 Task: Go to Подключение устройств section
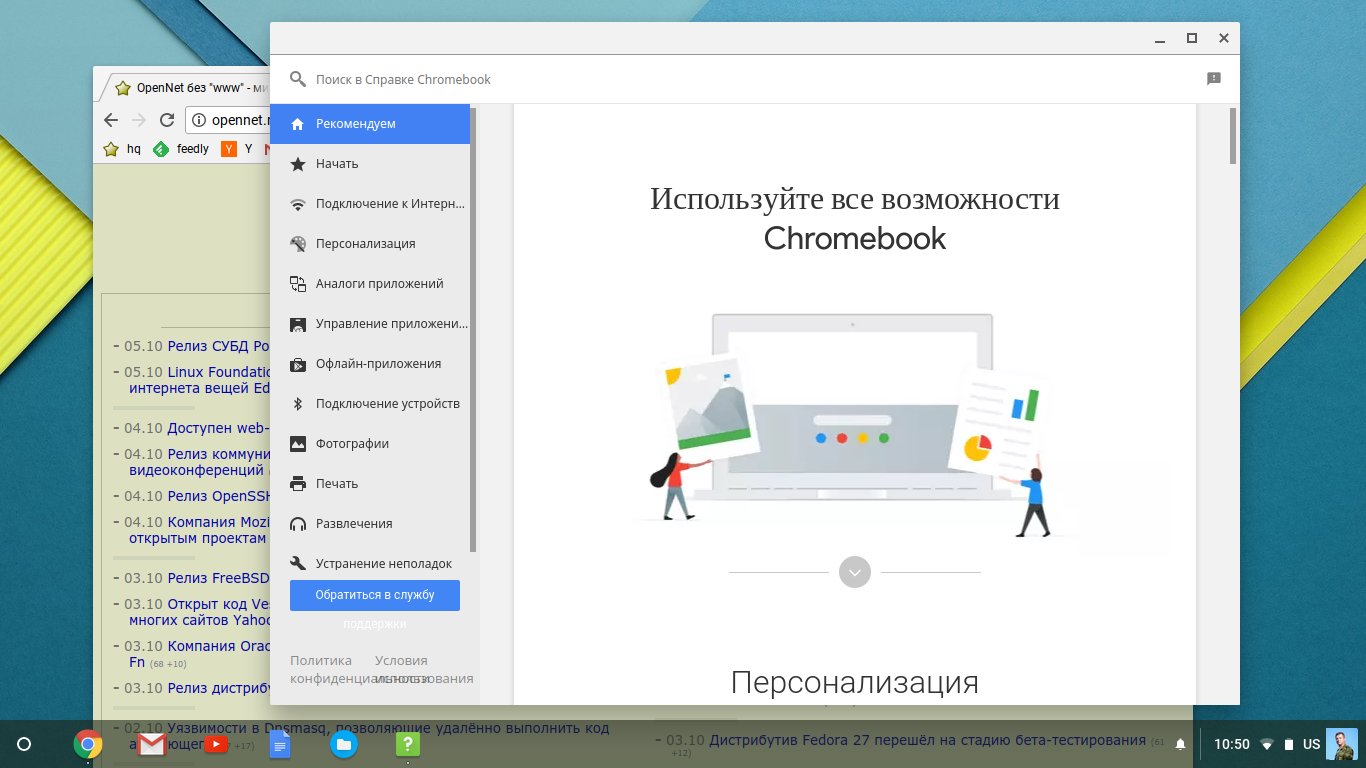pos(387,404)
